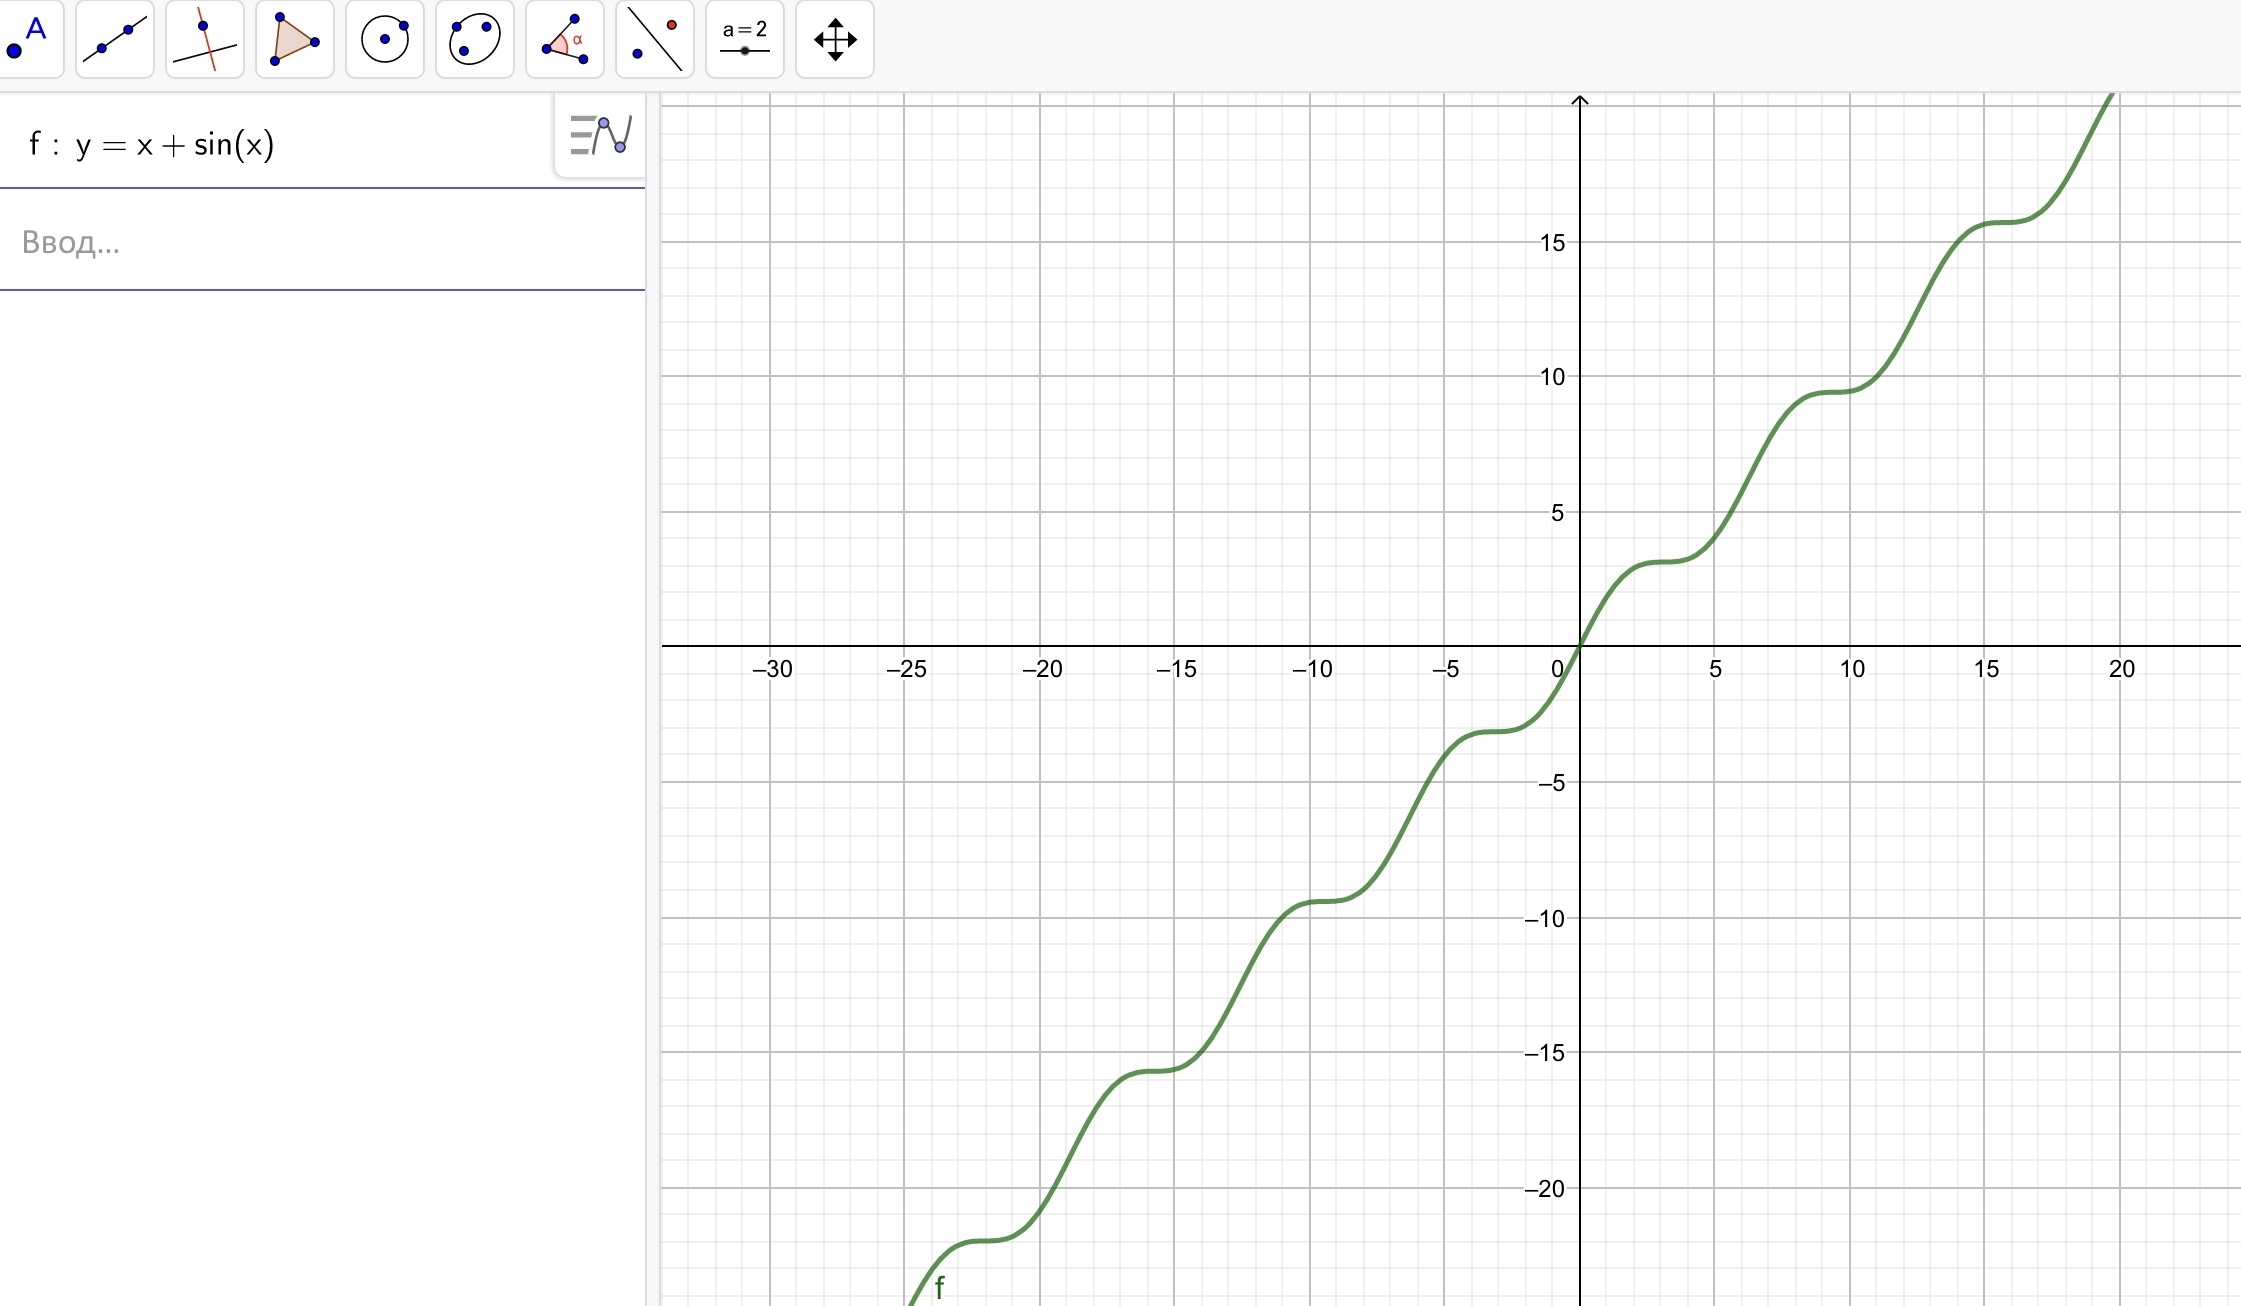Select the Ellipse conic tool

point(475,40)
